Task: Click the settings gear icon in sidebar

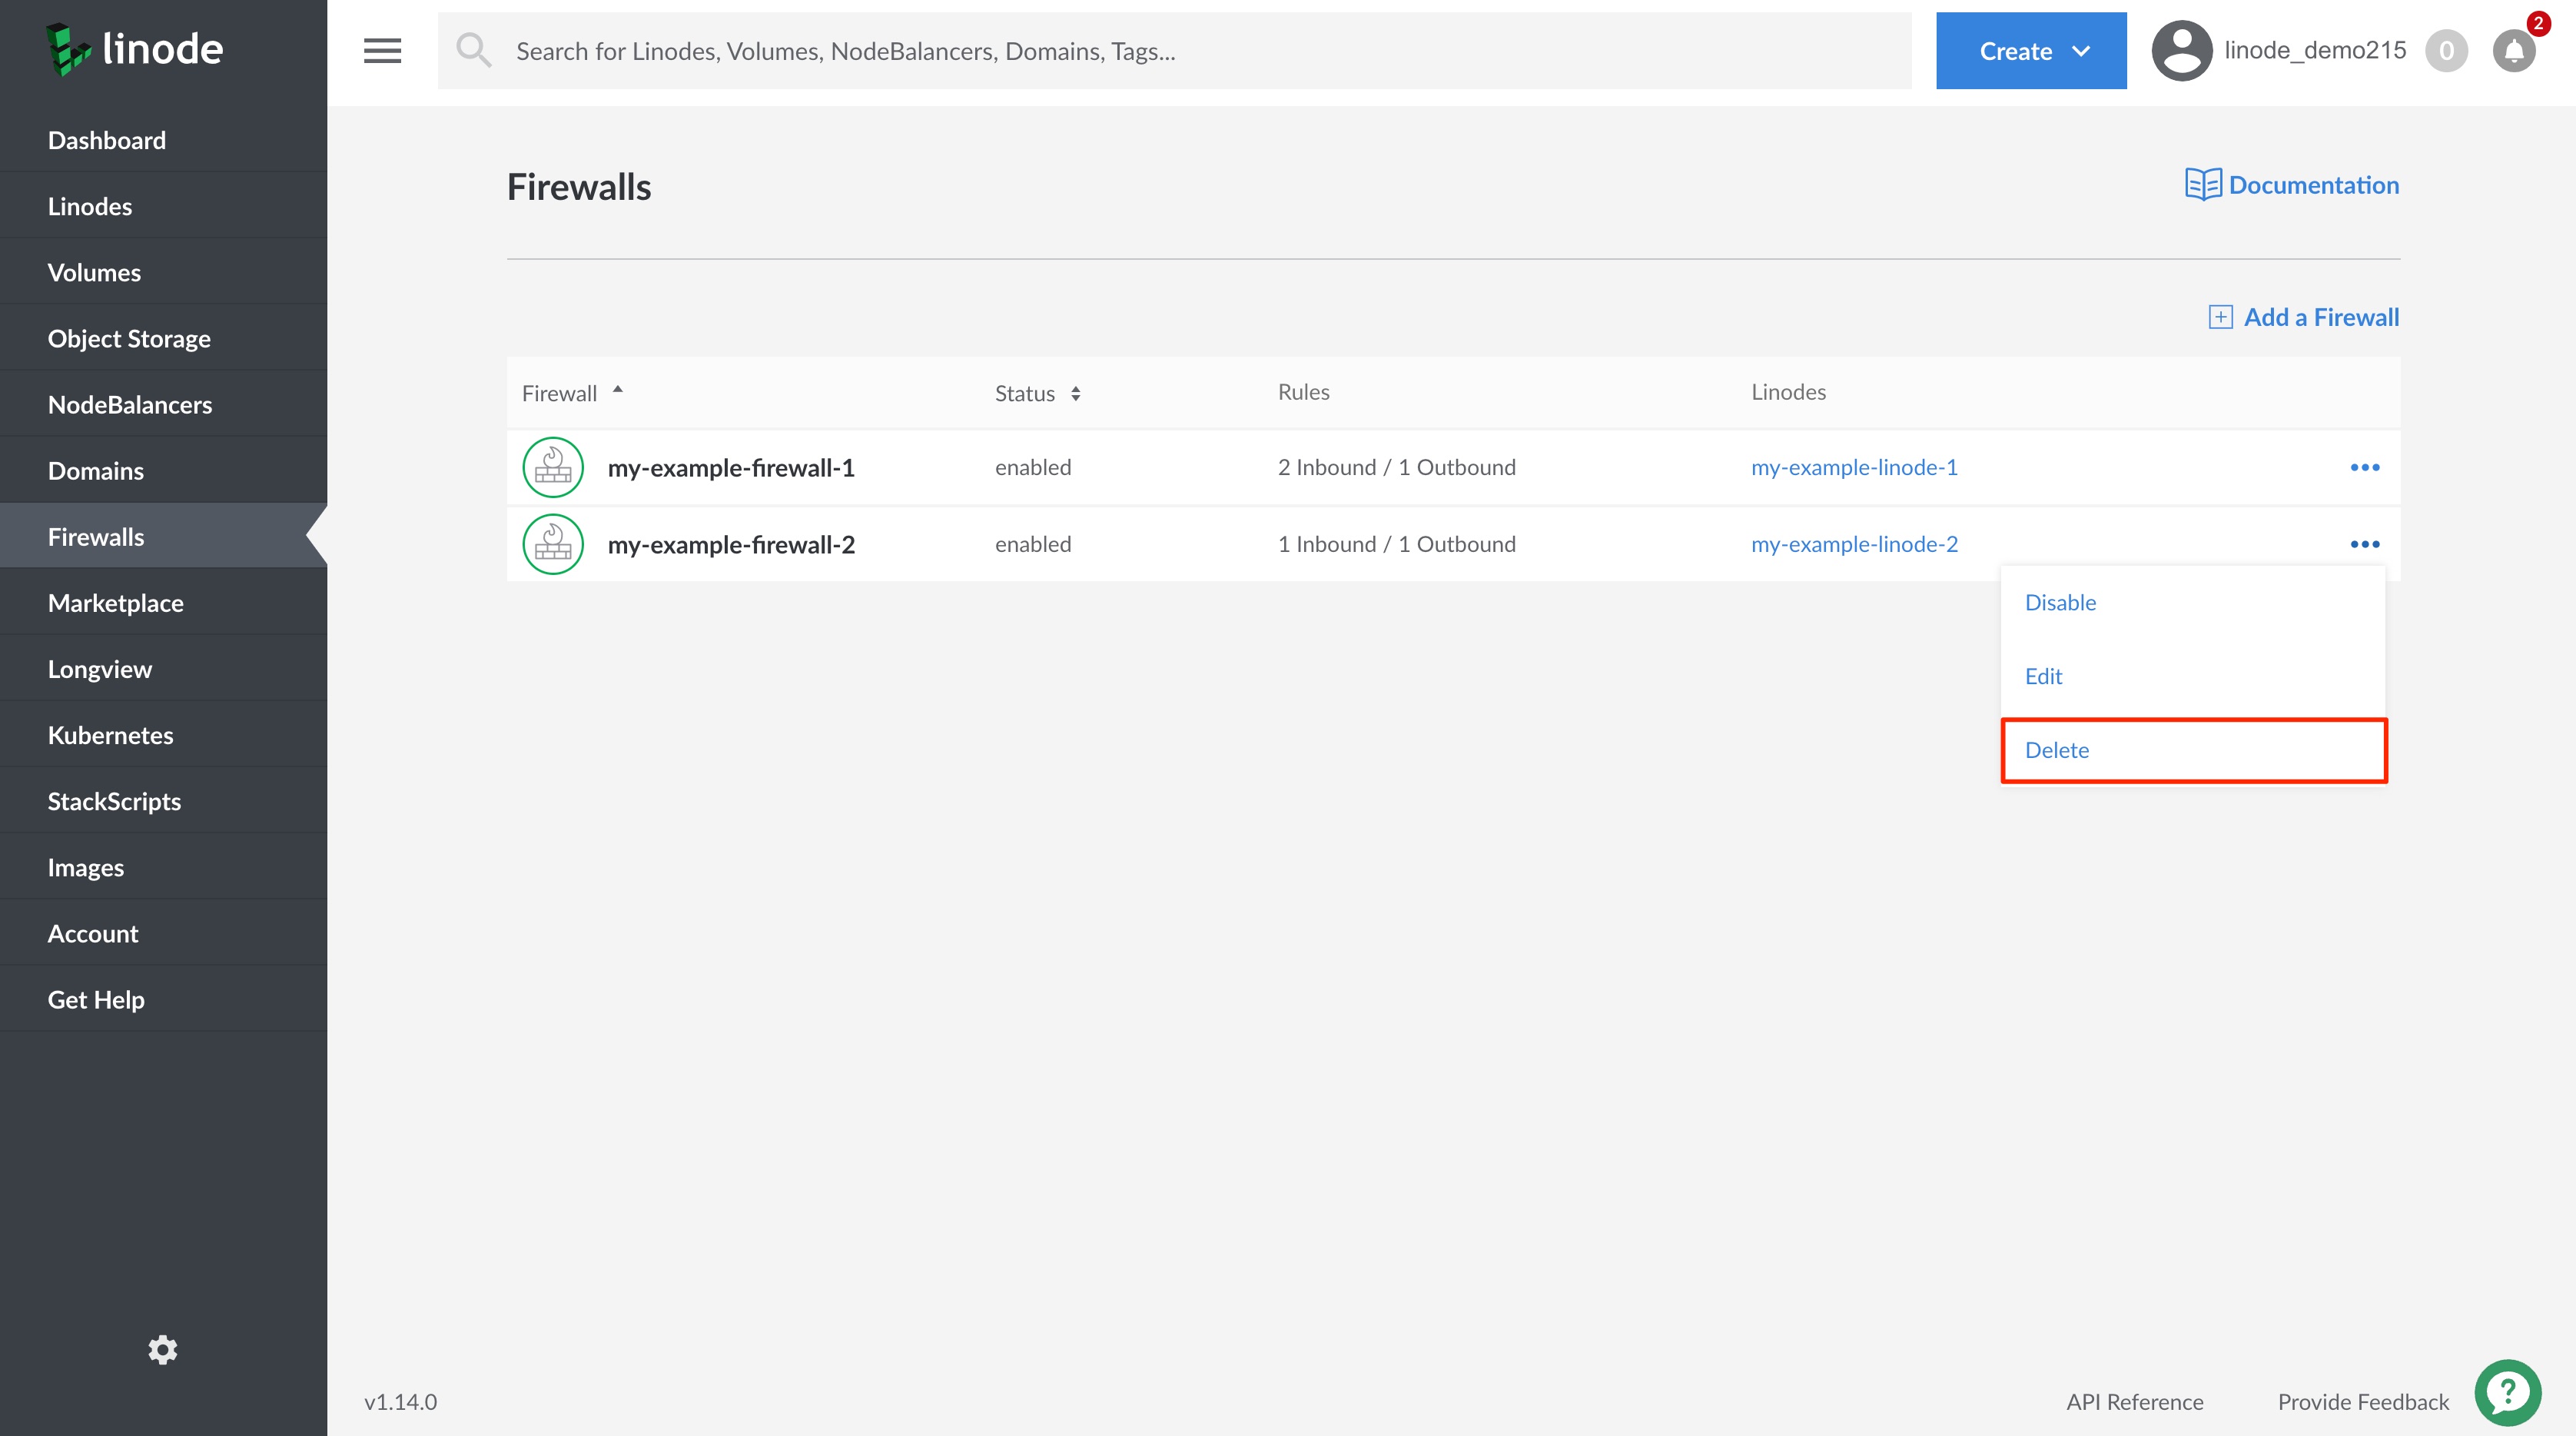Action: click(163, 1350)
